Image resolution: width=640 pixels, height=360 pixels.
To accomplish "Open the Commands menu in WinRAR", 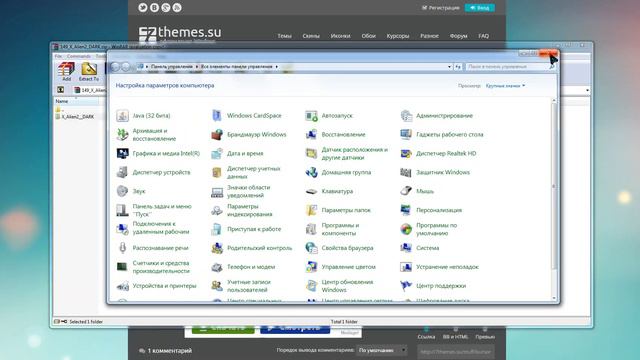I will point(78,56).
